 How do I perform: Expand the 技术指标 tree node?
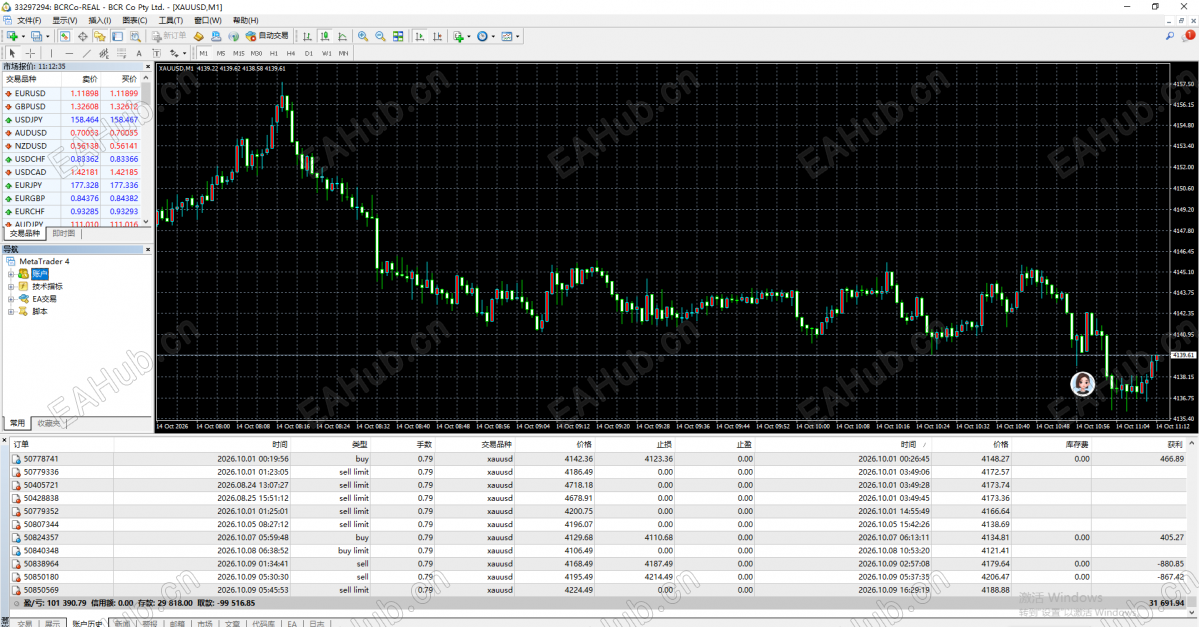click(11, 286)
